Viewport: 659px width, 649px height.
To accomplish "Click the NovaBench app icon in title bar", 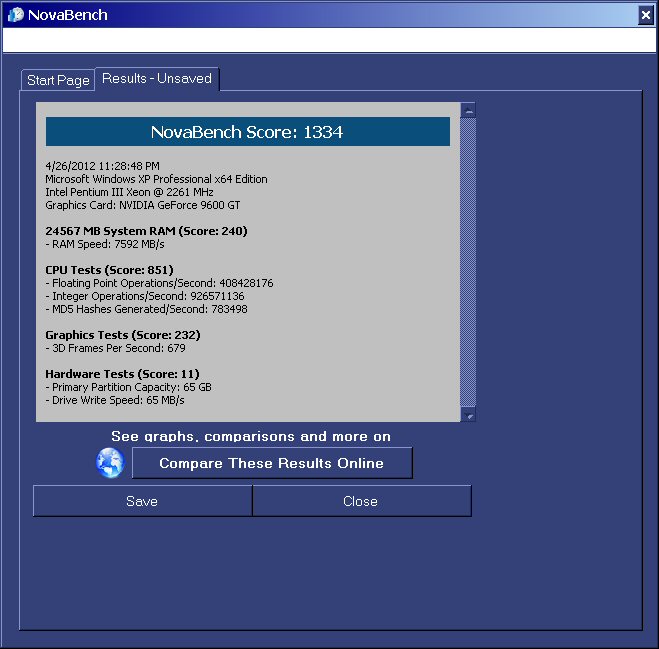I will tap(16, 15).
